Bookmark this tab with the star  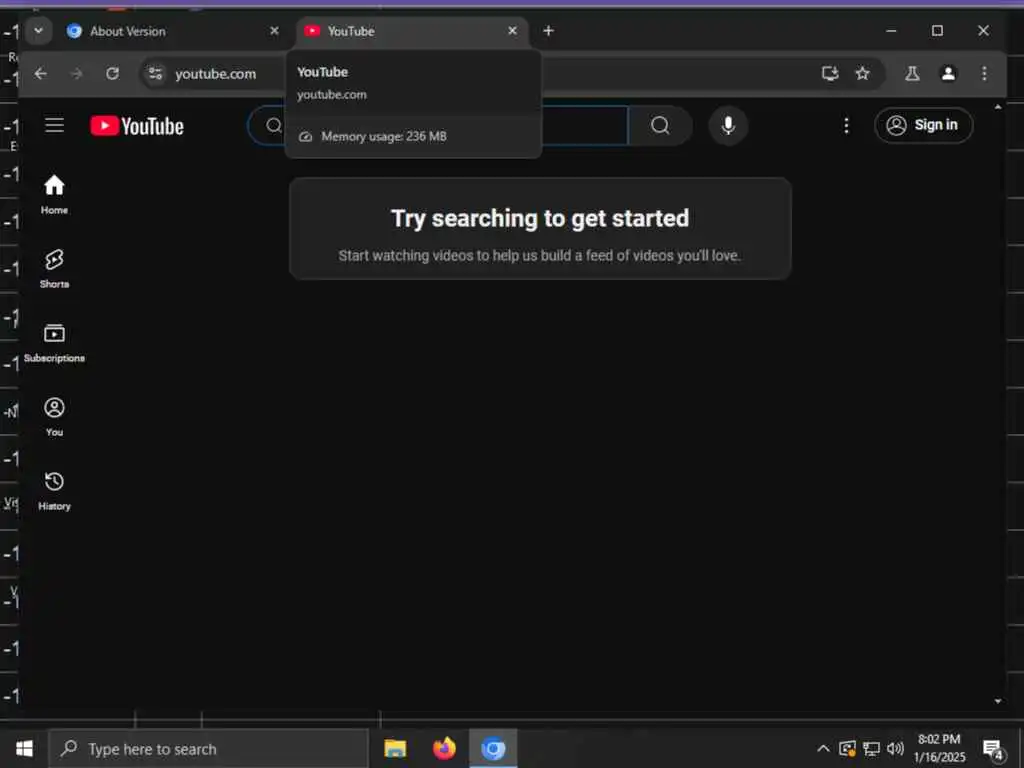tap(863, 73)
